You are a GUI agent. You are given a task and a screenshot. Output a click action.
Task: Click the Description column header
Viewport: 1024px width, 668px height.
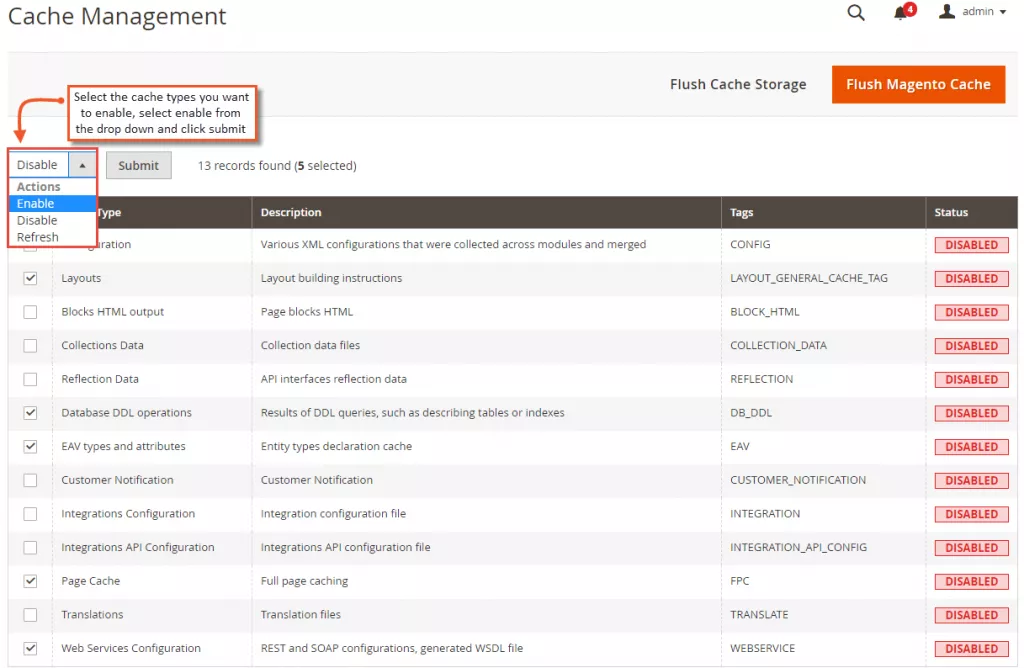(291, 212)
